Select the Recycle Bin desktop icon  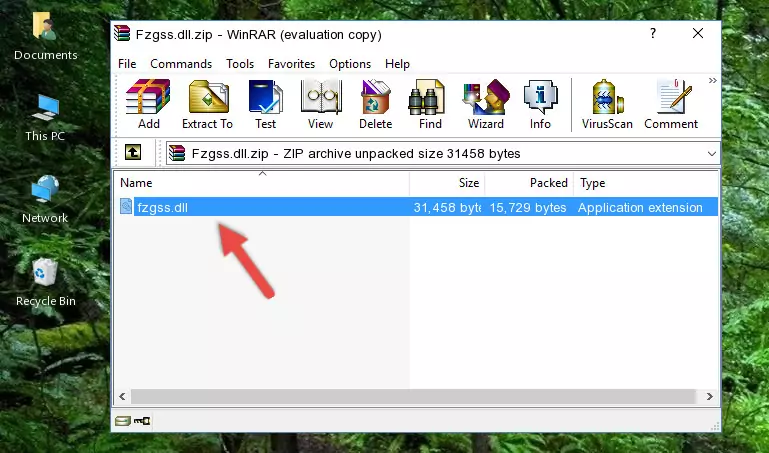coord(45,282)
